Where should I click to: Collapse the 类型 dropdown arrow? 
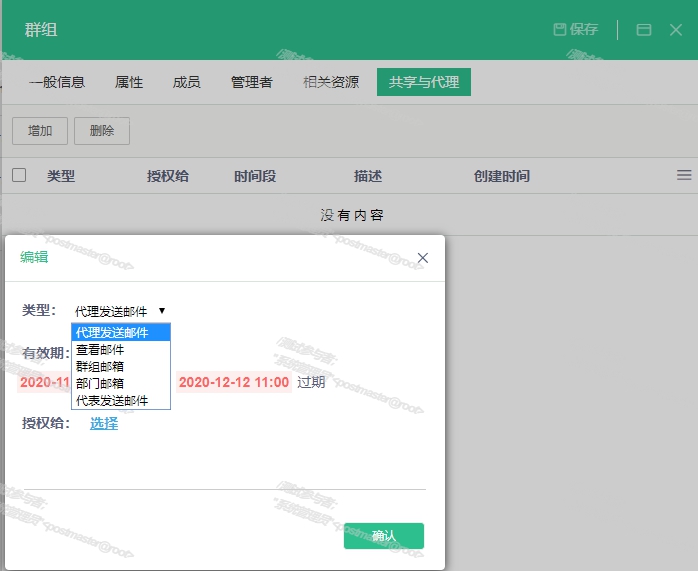click(x=162, y=311)
